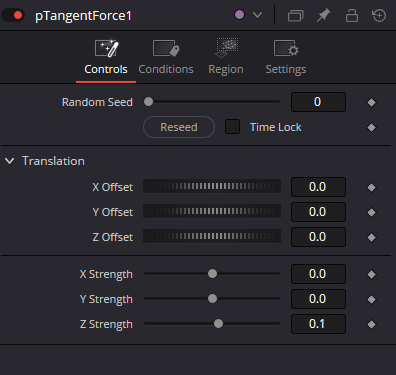This screenshot has height=375, width=396.
Task: Add keyframe for Time Lock
Action: (x=371, y=127)
